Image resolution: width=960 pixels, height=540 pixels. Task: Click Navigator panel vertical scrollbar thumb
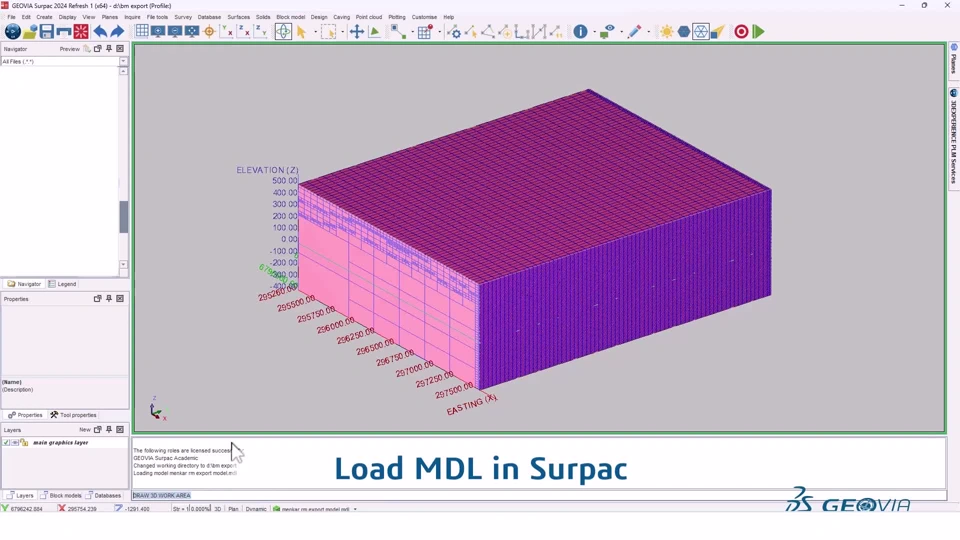point(124,217)
